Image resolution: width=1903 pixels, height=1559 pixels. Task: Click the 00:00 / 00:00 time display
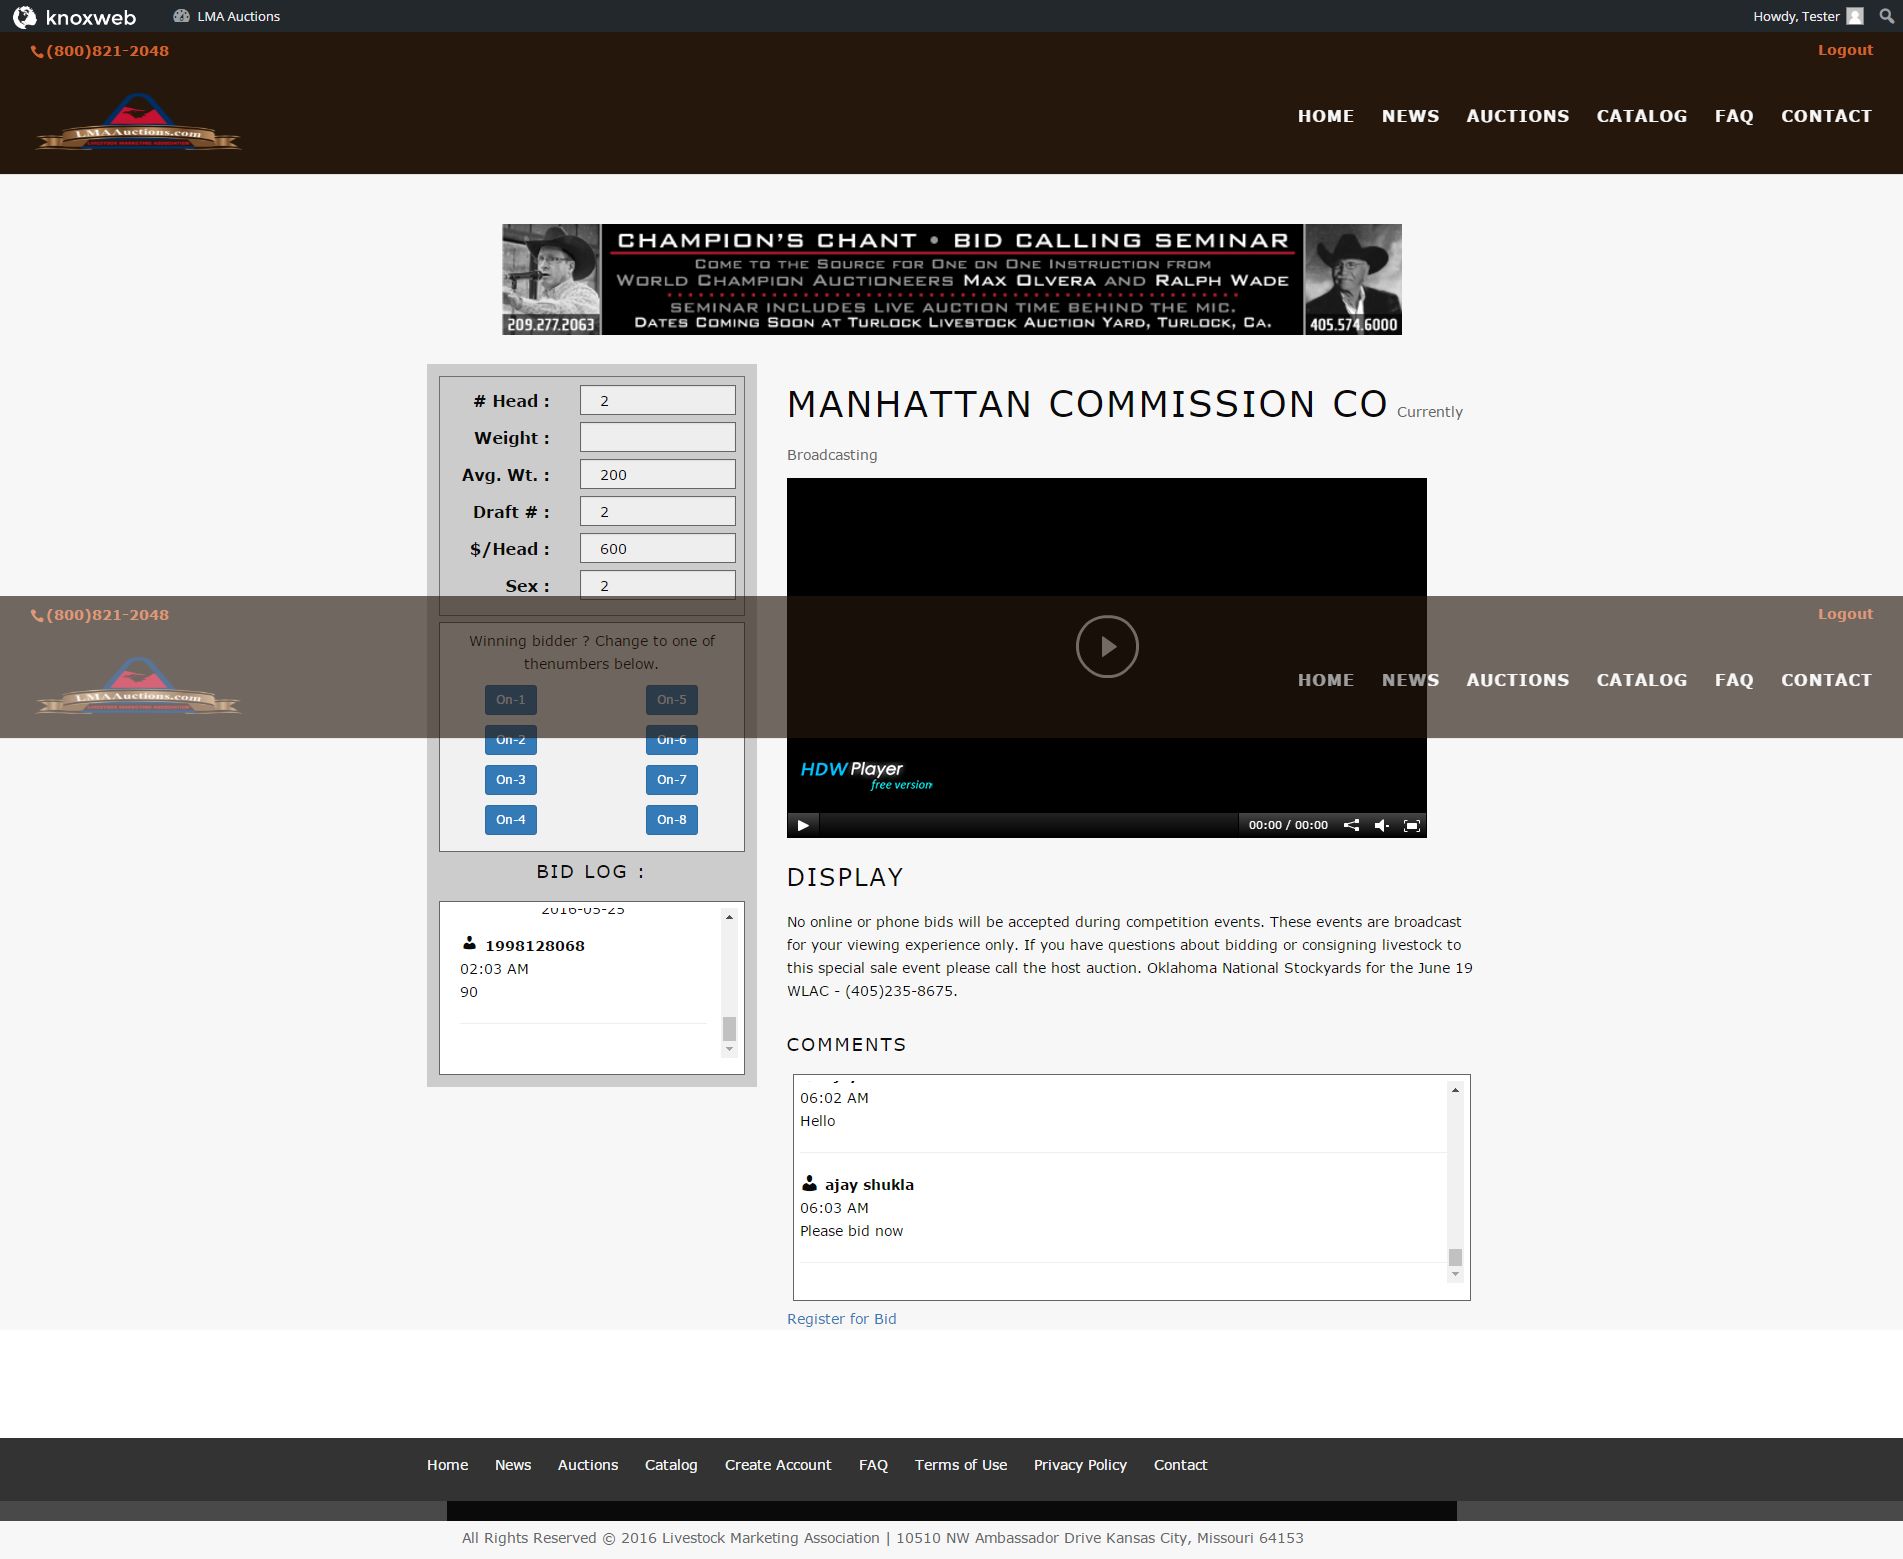tap(1288, 825)
